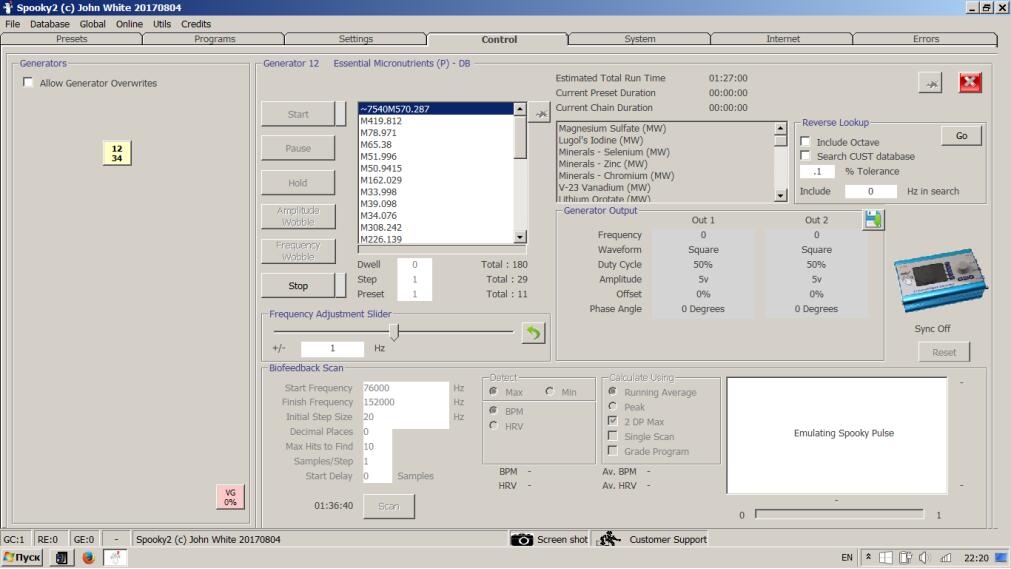Click the Go button in Reverse Lookup

(961, 135)
